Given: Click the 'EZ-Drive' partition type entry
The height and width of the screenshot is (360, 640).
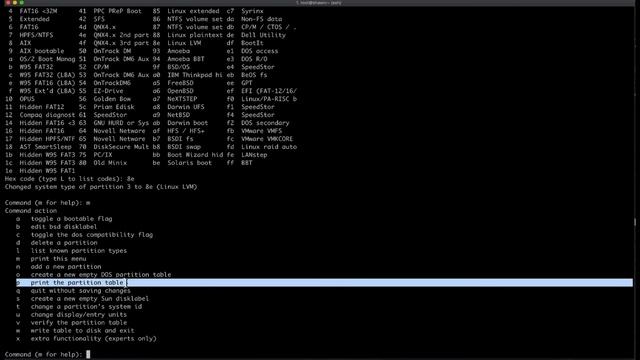Looking at the screenshot, I should 108,91.
